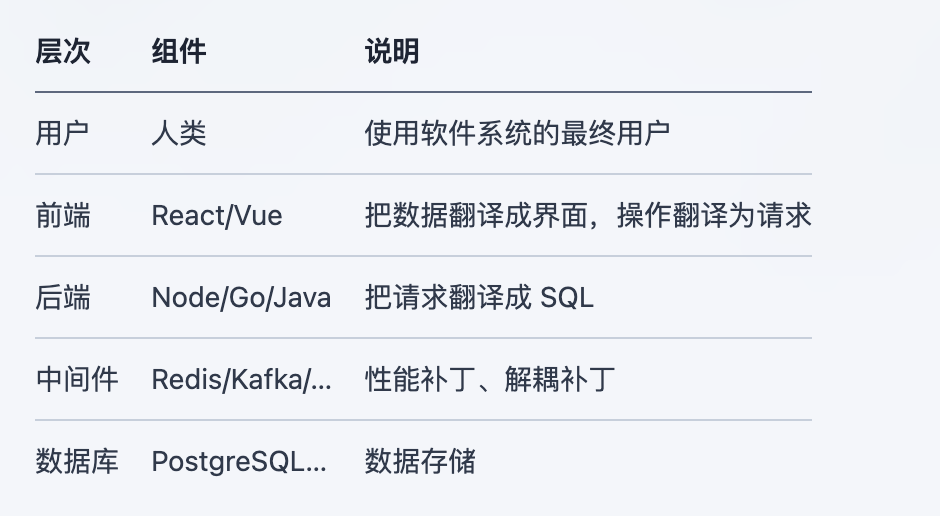Click the 层次 column header
This screenshot has width=940, height=516.
63,52
